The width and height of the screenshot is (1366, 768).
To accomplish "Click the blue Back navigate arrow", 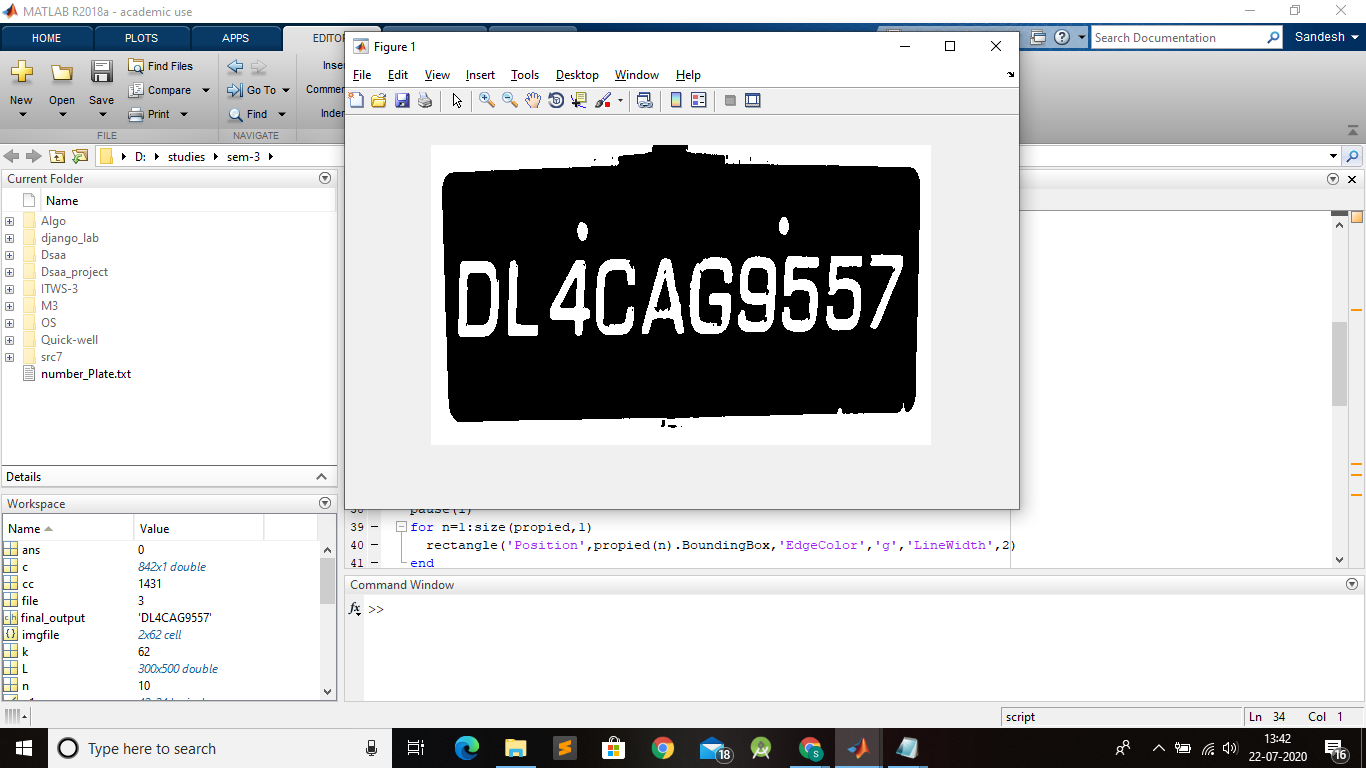I will 235,67.
